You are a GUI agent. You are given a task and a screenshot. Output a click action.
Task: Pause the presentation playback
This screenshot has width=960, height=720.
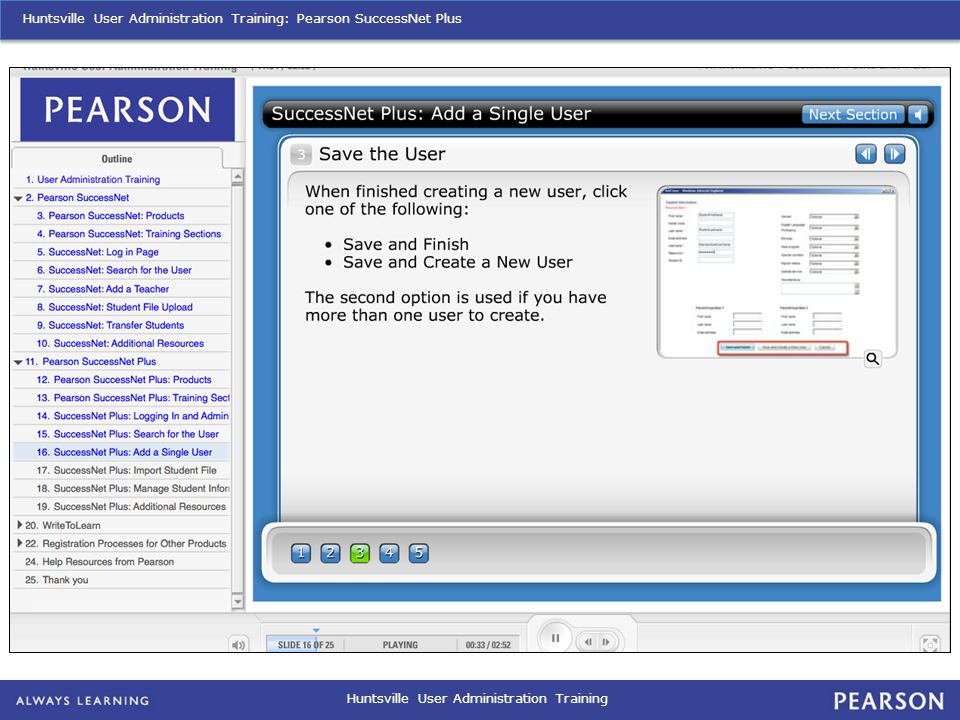(555, 638)
